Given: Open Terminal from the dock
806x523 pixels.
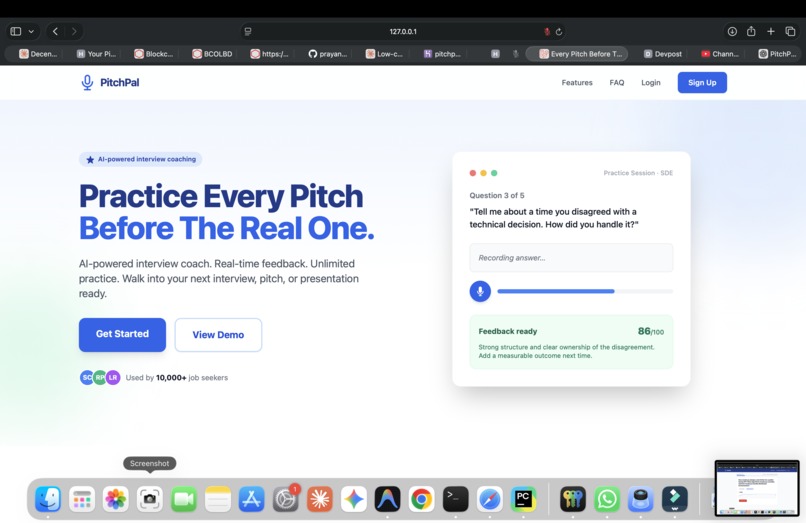Looking at the screenshot, I should click(x=455, y=499).
